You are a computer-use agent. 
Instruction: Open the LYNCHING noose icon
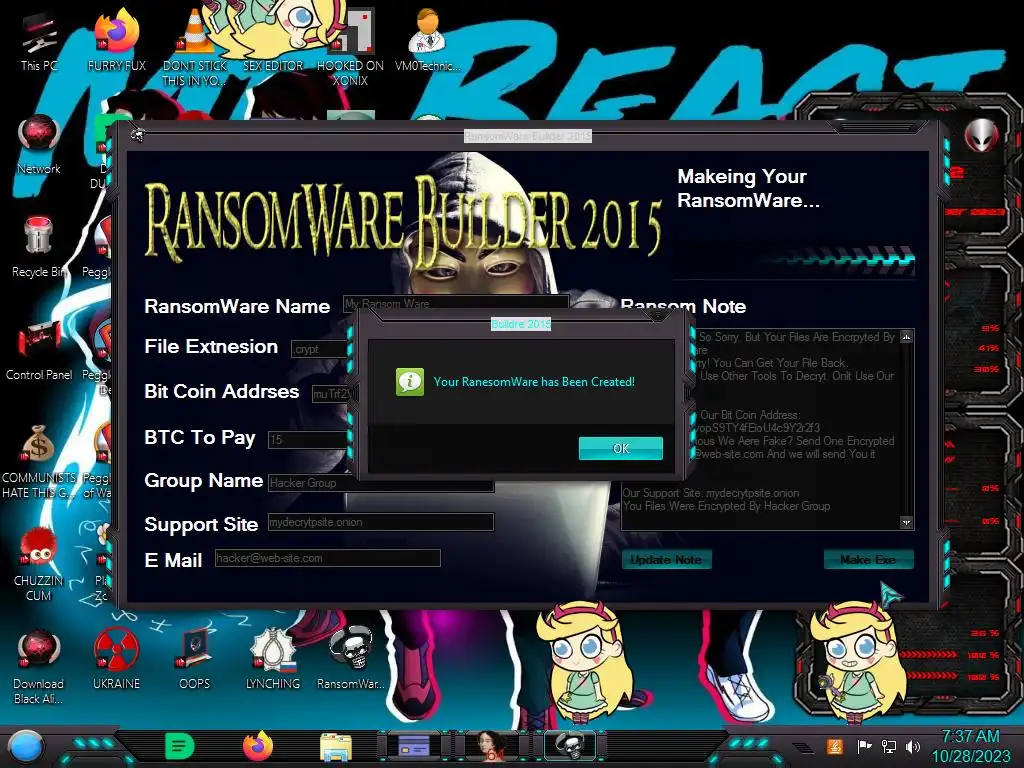point(272,660)
